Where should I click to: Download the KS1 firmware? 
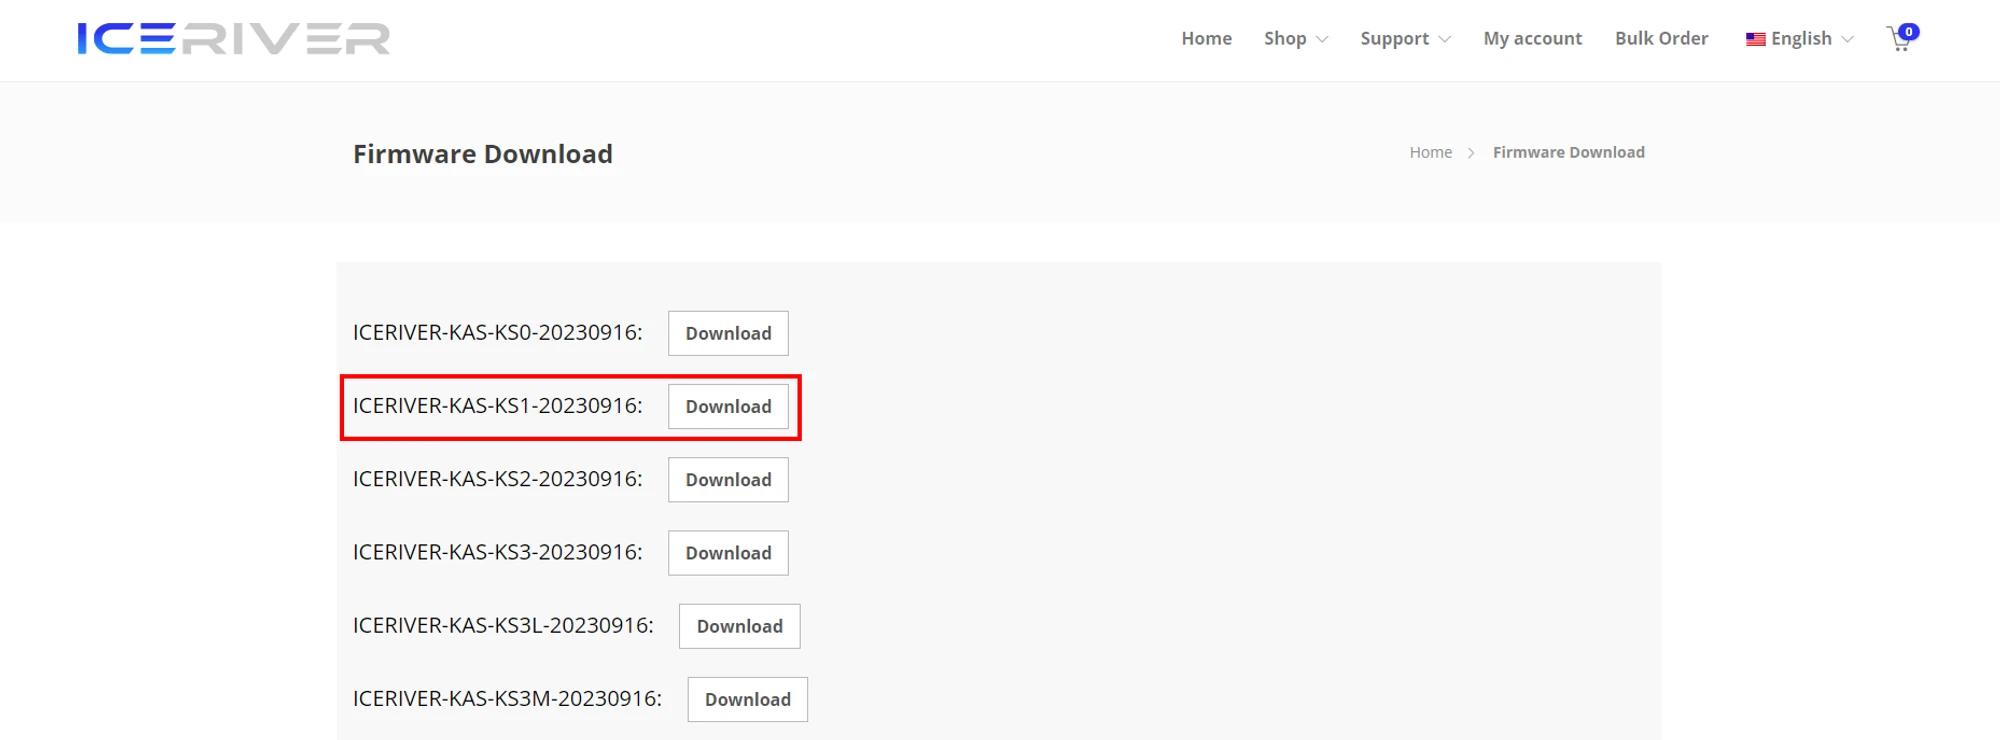(728, 407)
